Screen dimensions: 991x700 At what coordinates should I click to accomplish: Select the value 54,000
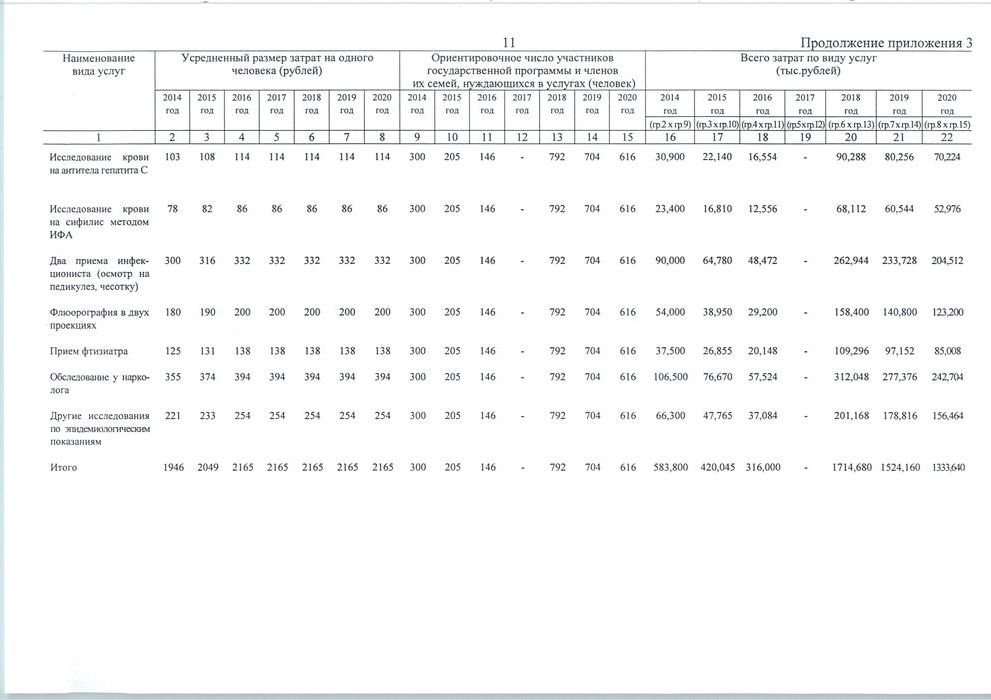(670, 312)
